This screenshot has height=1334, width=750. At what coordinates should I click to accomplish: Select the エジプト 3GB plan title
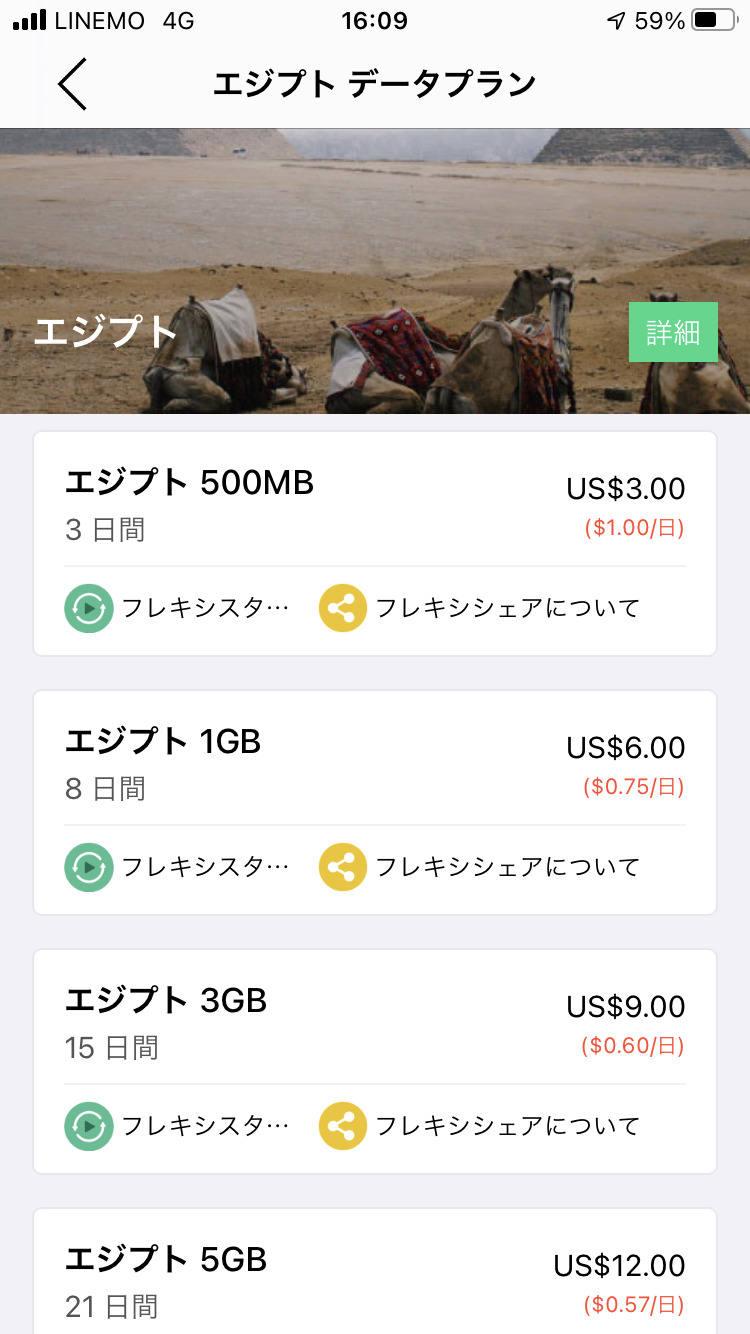pos(166,1001)
